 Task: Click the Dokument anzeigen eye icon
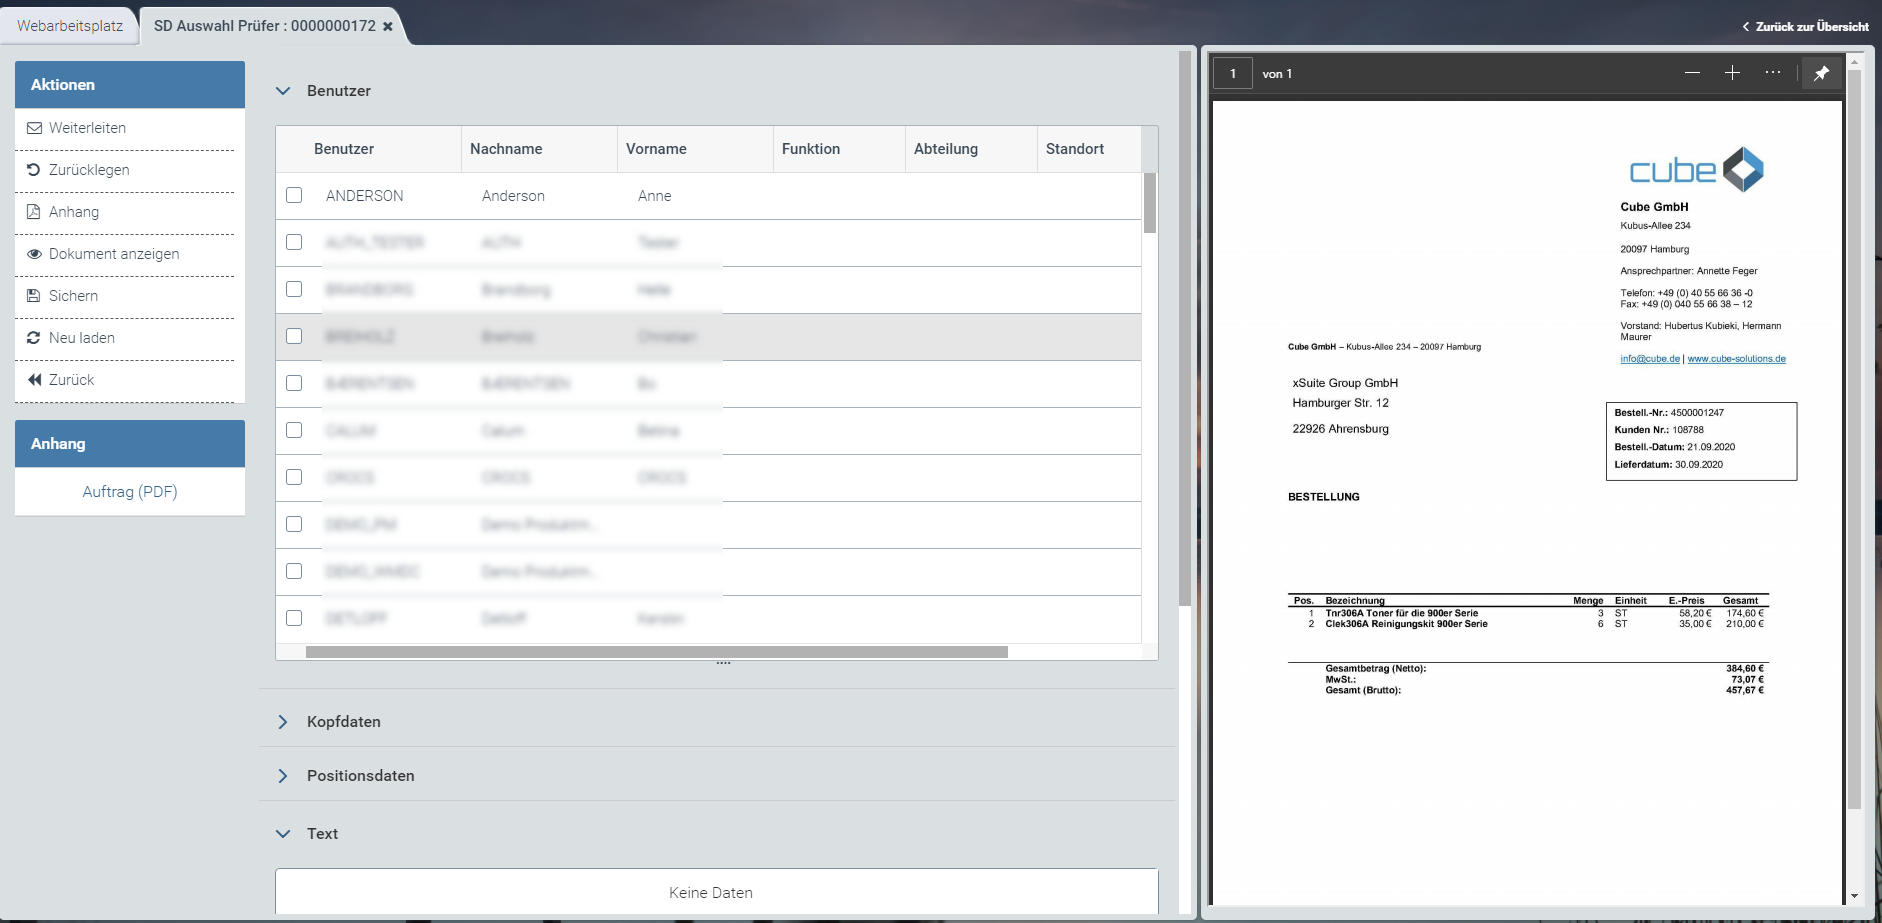tap(34, 254)
